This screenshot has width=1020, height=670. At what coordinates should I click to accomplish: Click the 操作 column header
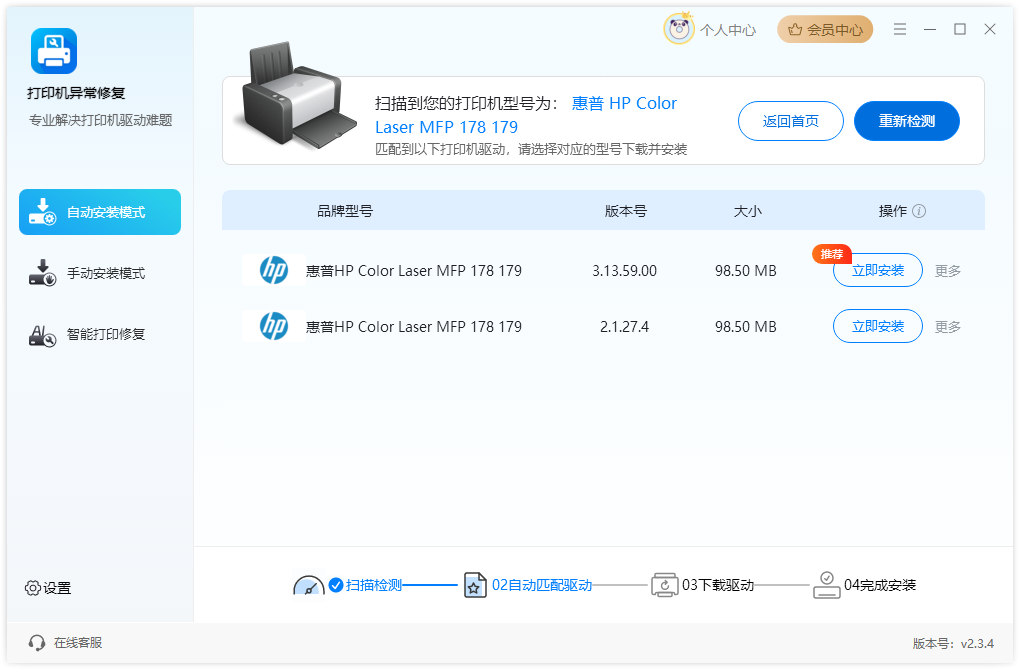892,211
